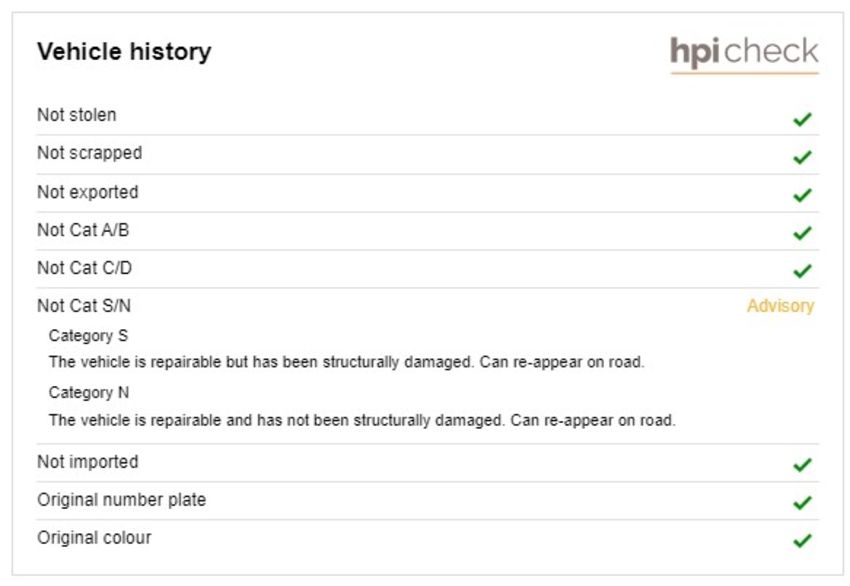Select the Category N heading
The height and width of the screenshot is (586, 850).
point(89,392)
